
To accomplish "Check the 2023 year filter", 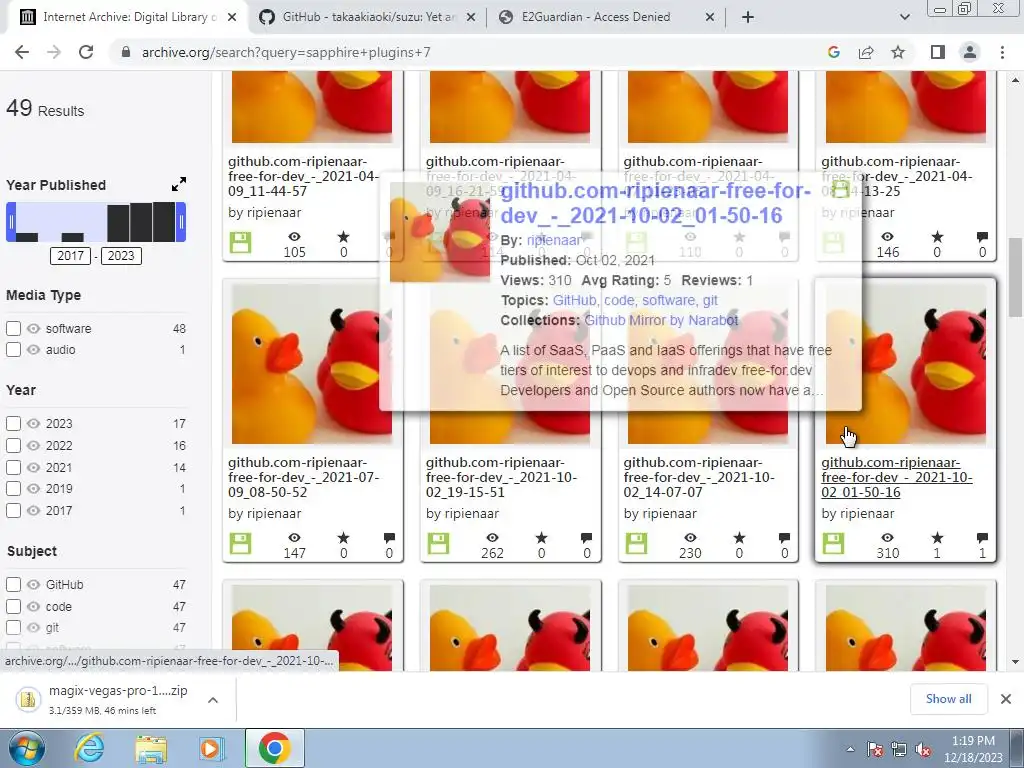I will coord(13,423).
